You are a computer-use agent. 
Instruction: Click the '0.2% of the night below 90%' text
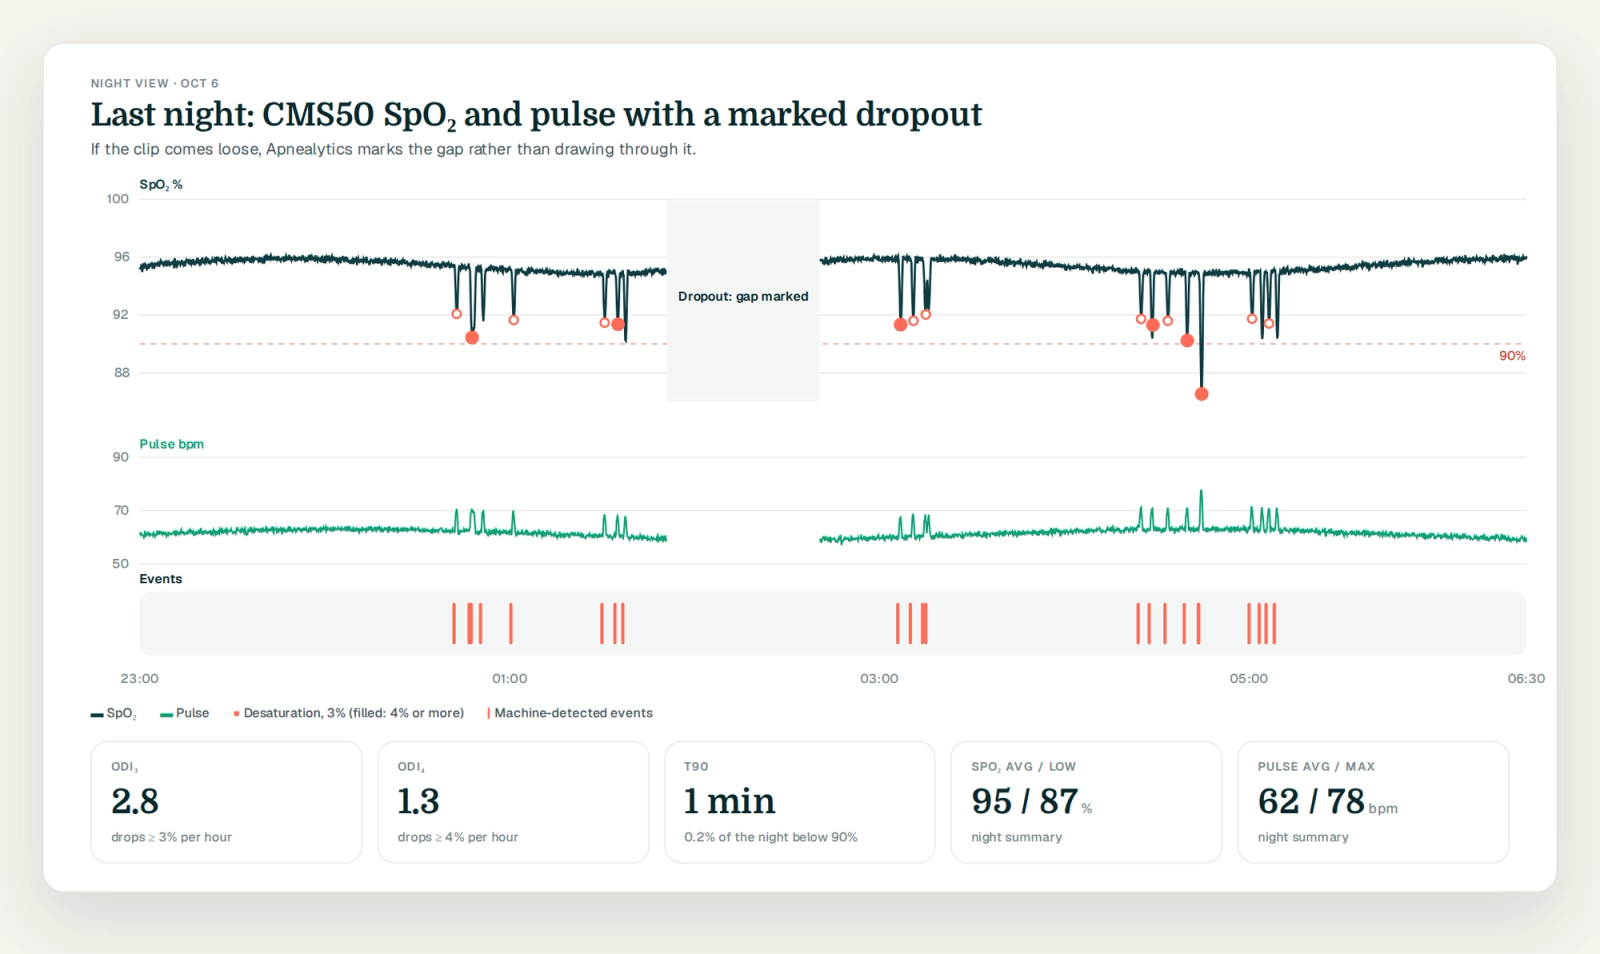(x=770, y=837)
